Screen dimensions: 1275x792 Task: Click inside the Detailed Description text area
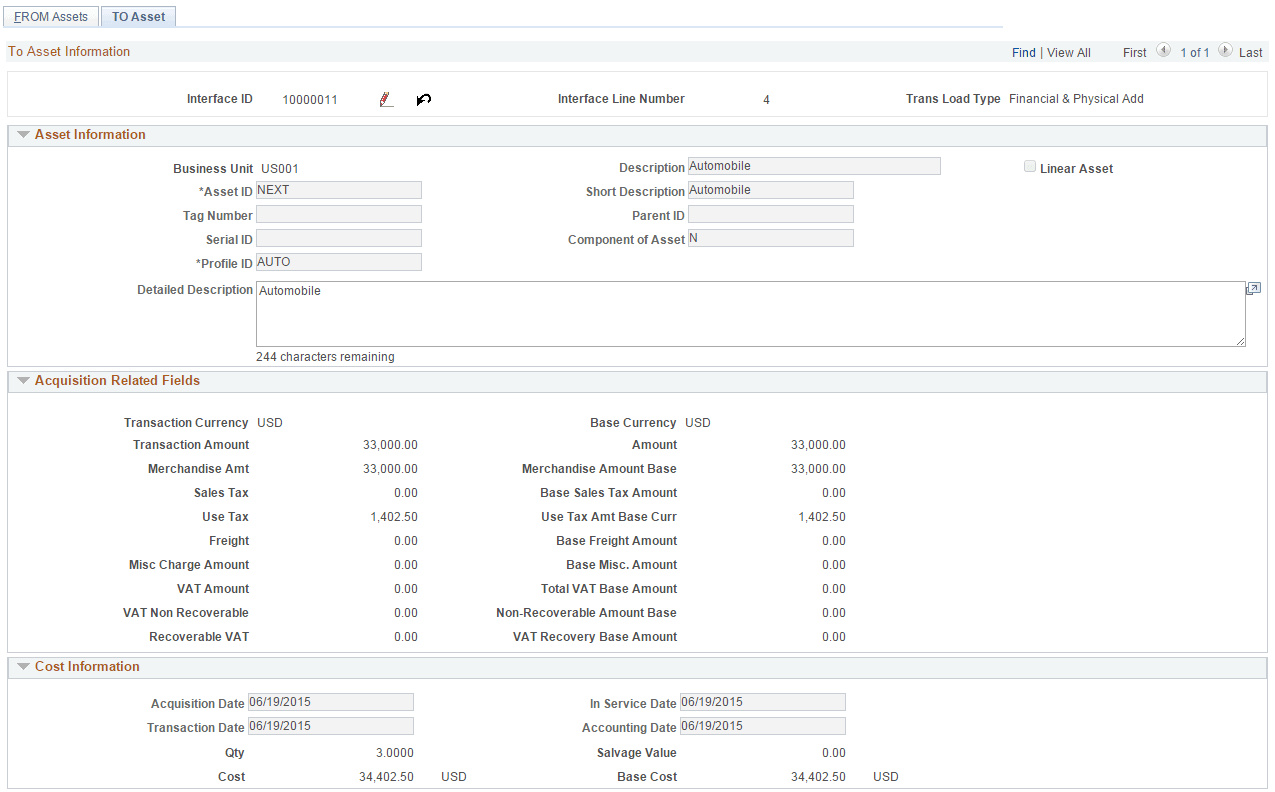(750, 315)
